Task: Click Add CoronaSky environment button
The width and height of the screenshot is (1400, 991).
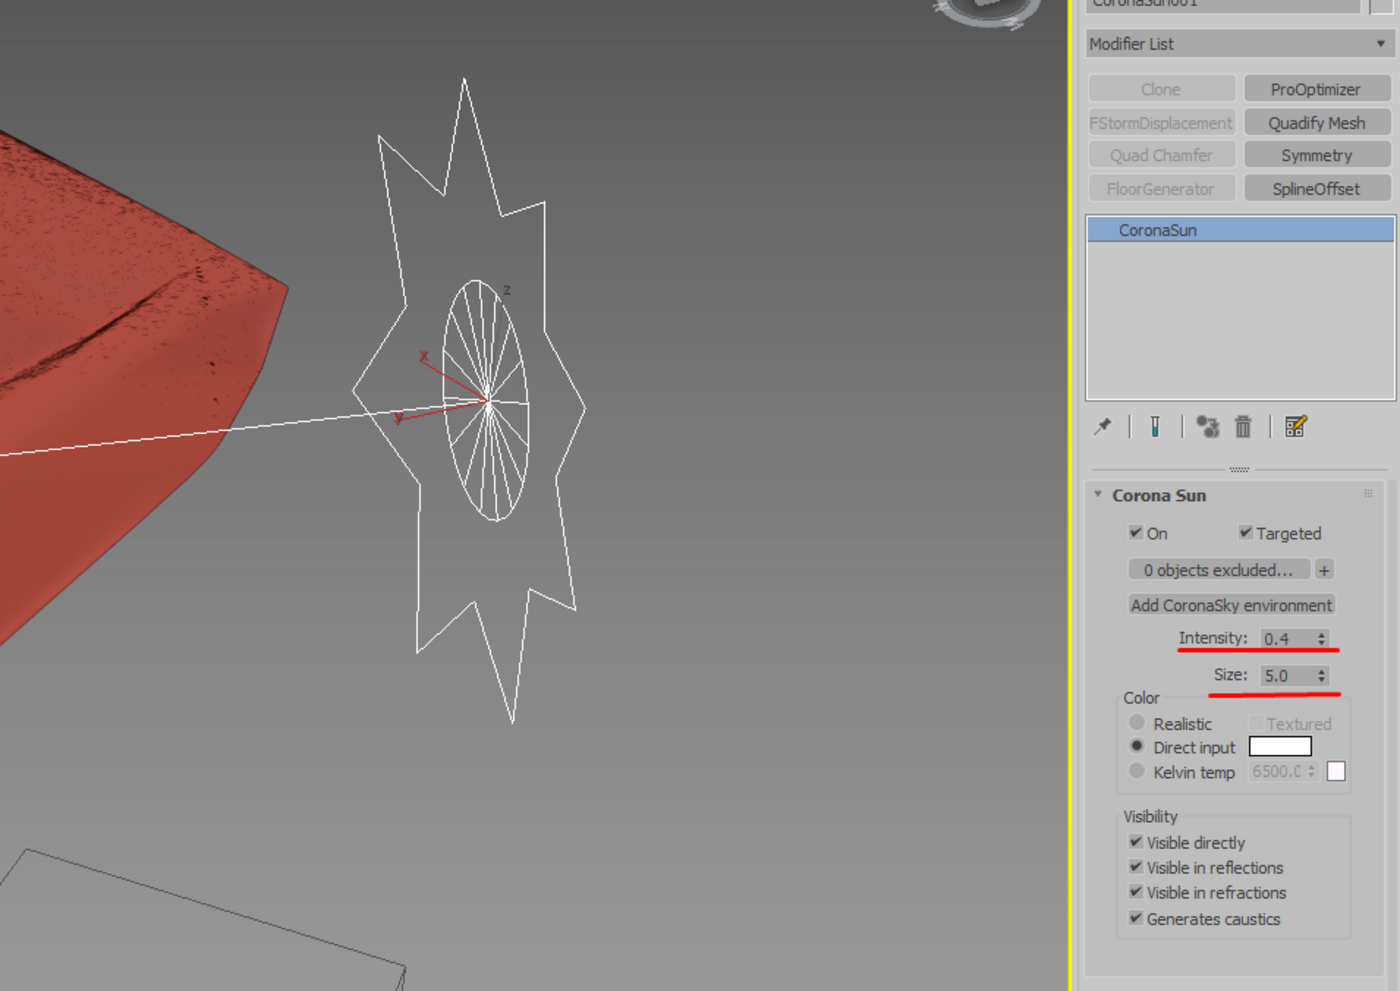Action: [1232, 605]
